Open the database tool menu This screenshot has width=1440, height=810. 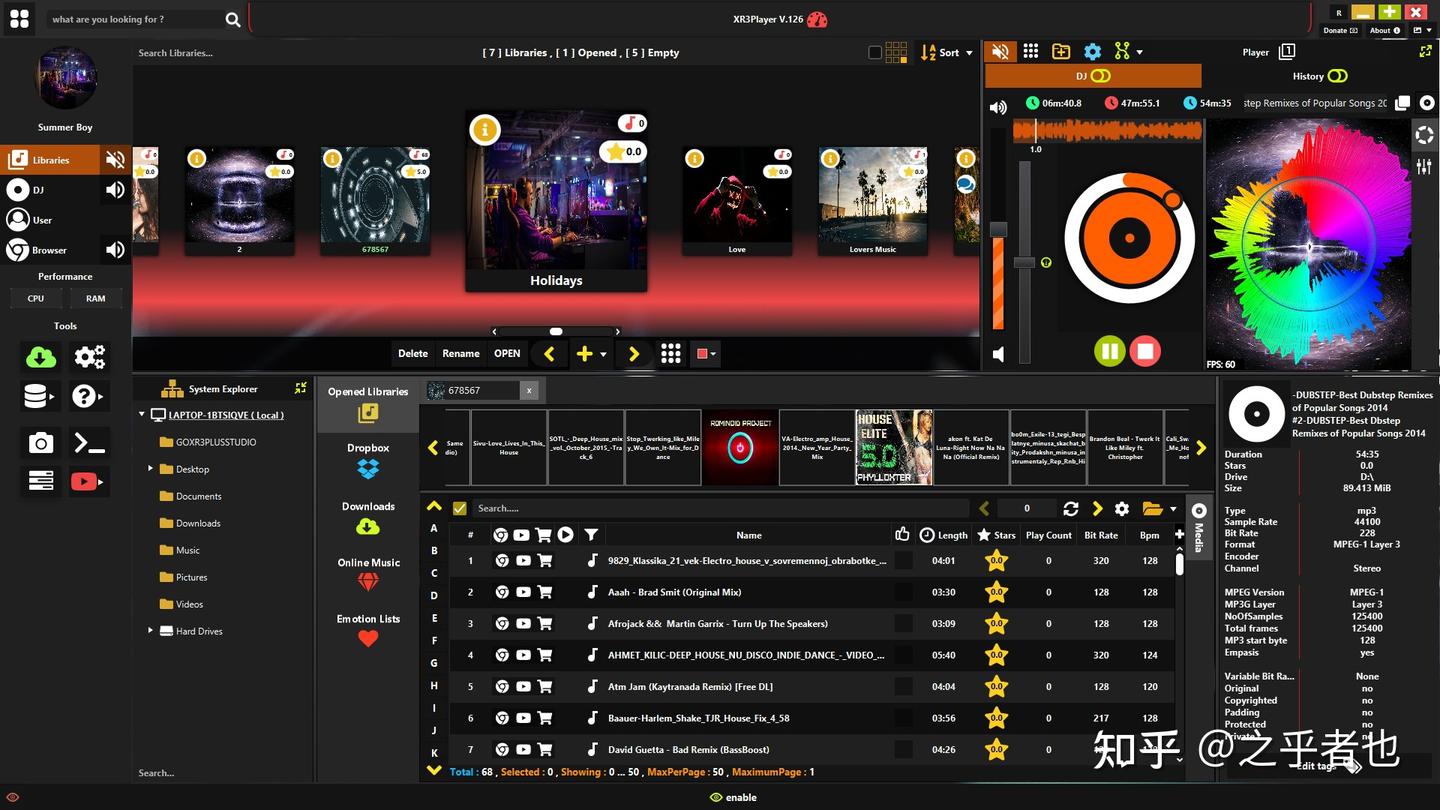40,397
